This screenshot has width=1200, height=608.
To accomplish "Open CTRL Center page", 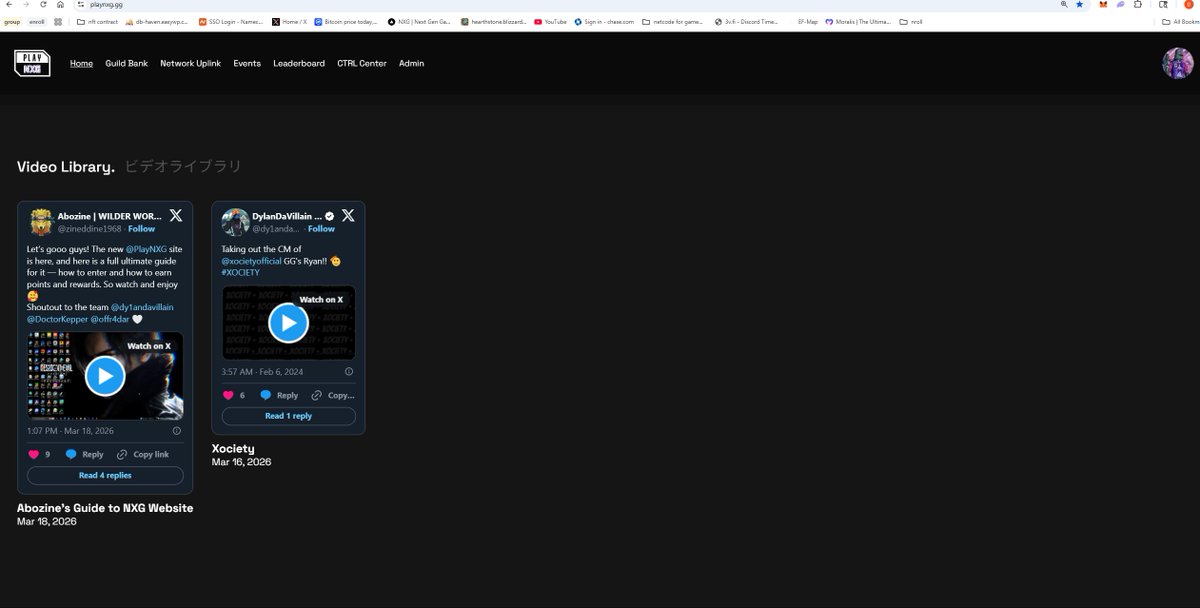I will pyautogui.click(x=362, y=63).
